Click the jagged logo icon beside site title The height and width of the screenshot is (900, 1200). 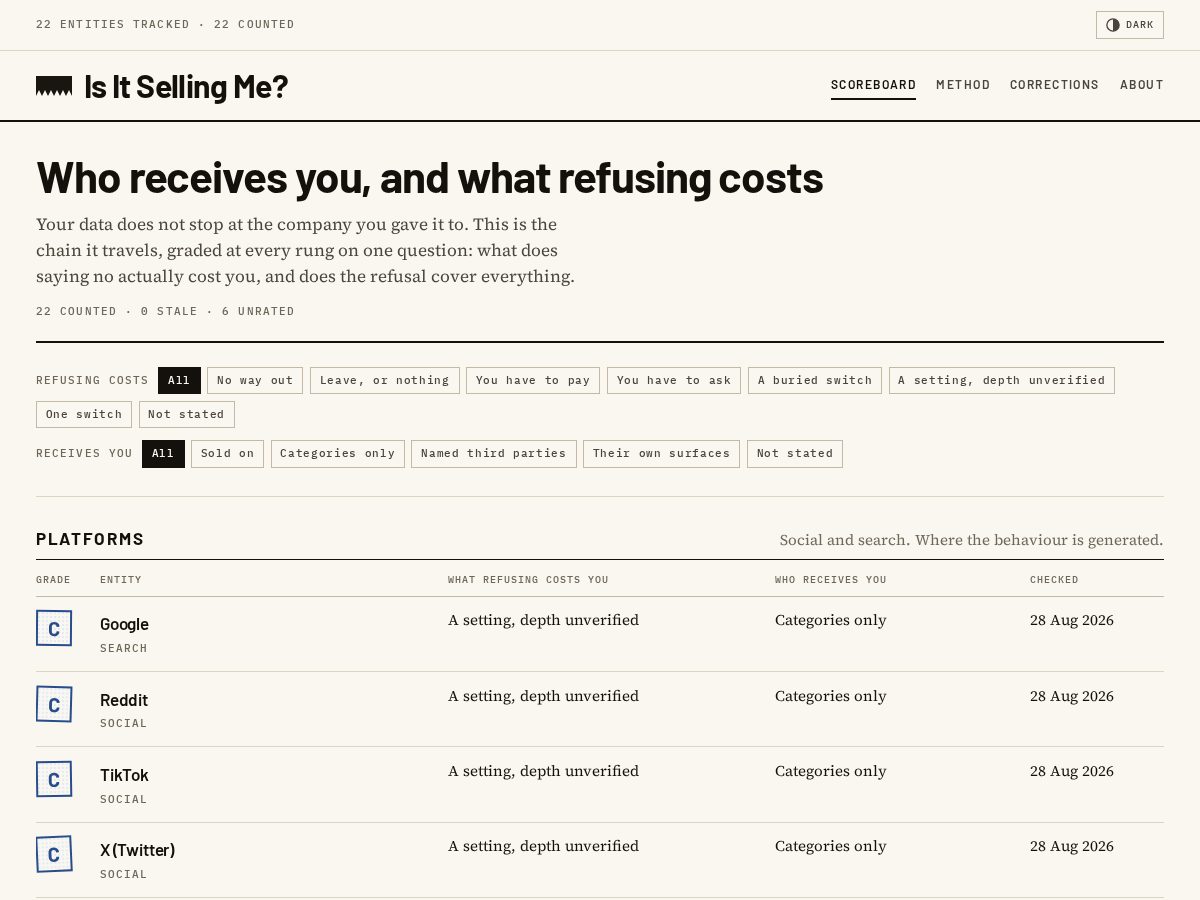pyautogui.click(x=54, y=86)
